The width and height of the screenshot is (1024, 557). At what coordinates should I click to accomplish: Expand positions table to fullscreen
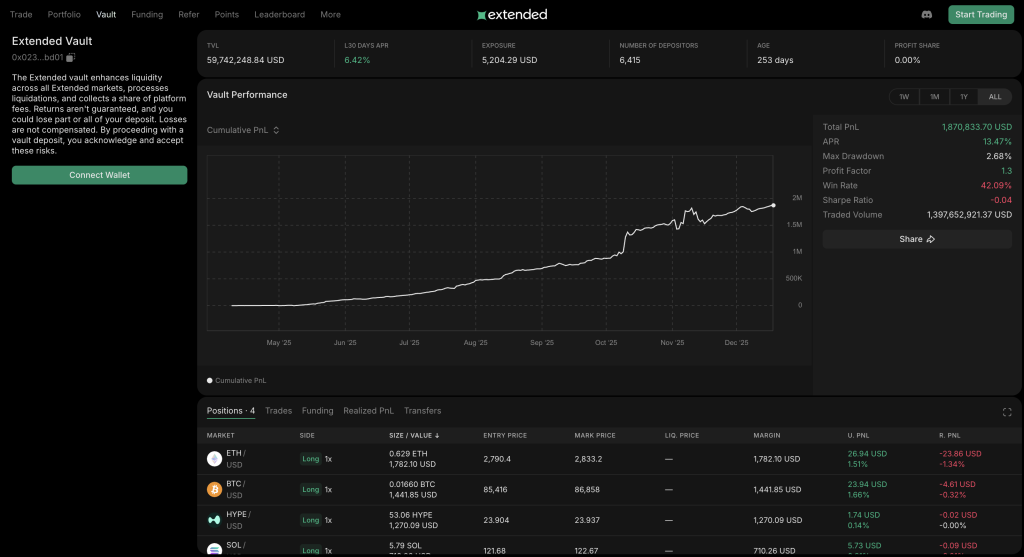tap(1006, 412)
